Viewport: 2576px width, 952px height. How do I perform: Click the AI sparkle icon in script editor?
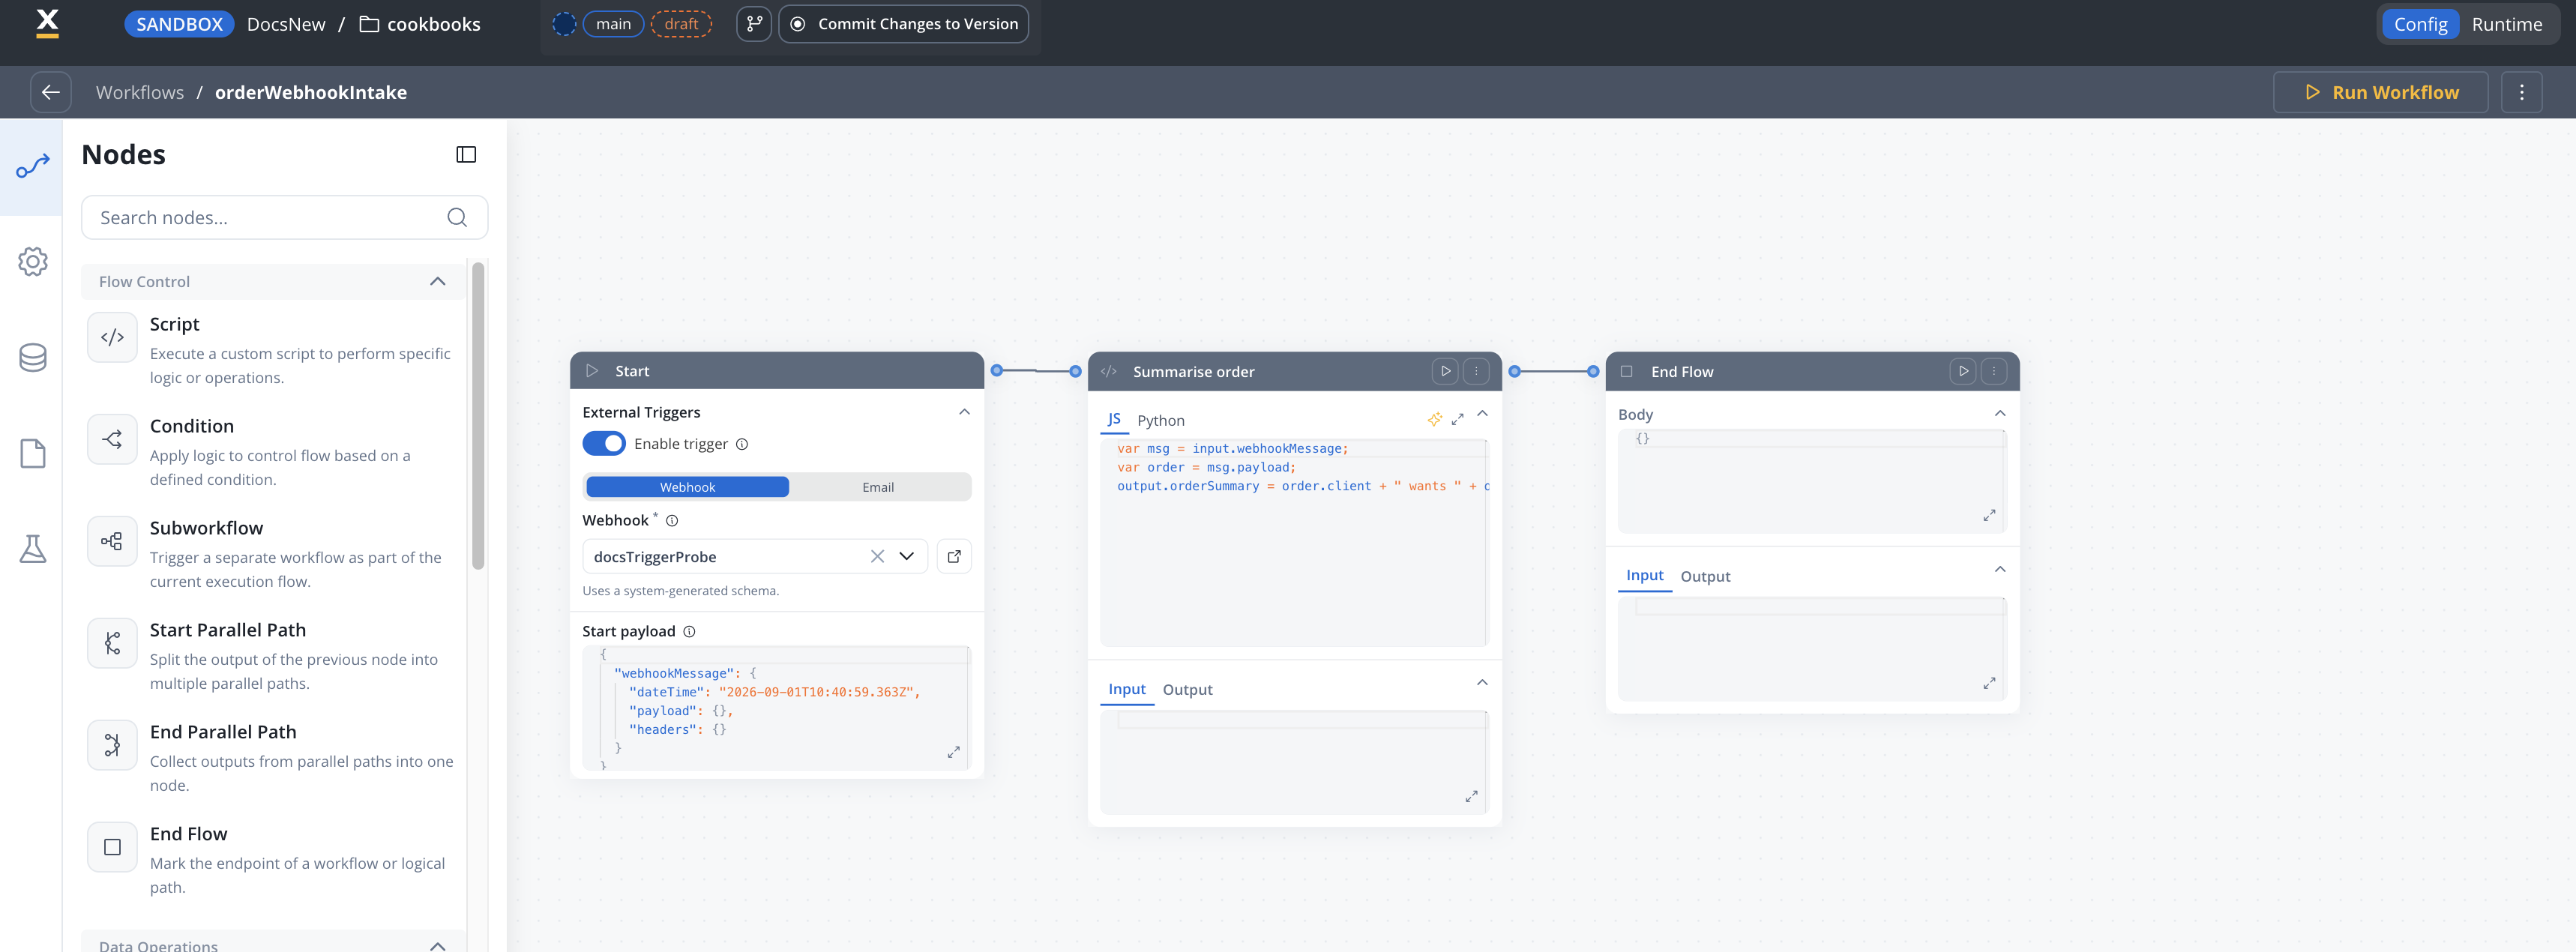click(x=1434, y=419)
